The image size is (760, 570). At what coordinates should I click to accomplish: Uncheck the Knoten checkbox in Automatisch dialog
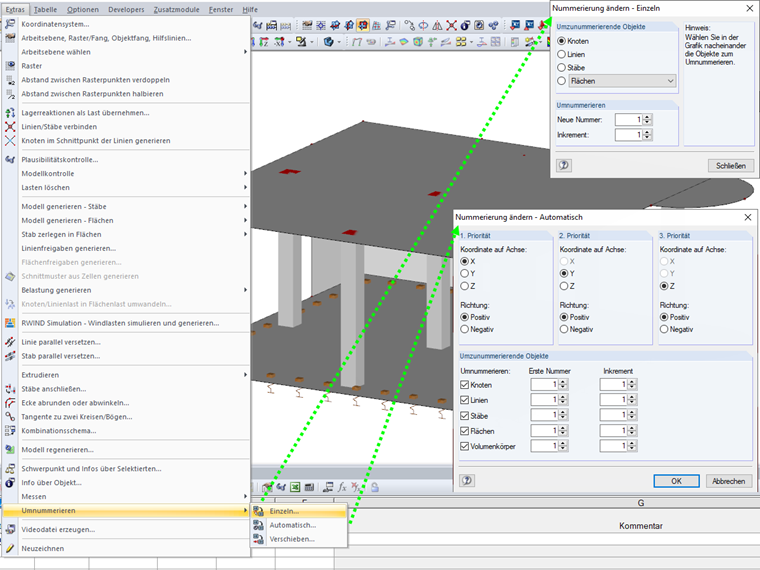[x=464, y=385]
